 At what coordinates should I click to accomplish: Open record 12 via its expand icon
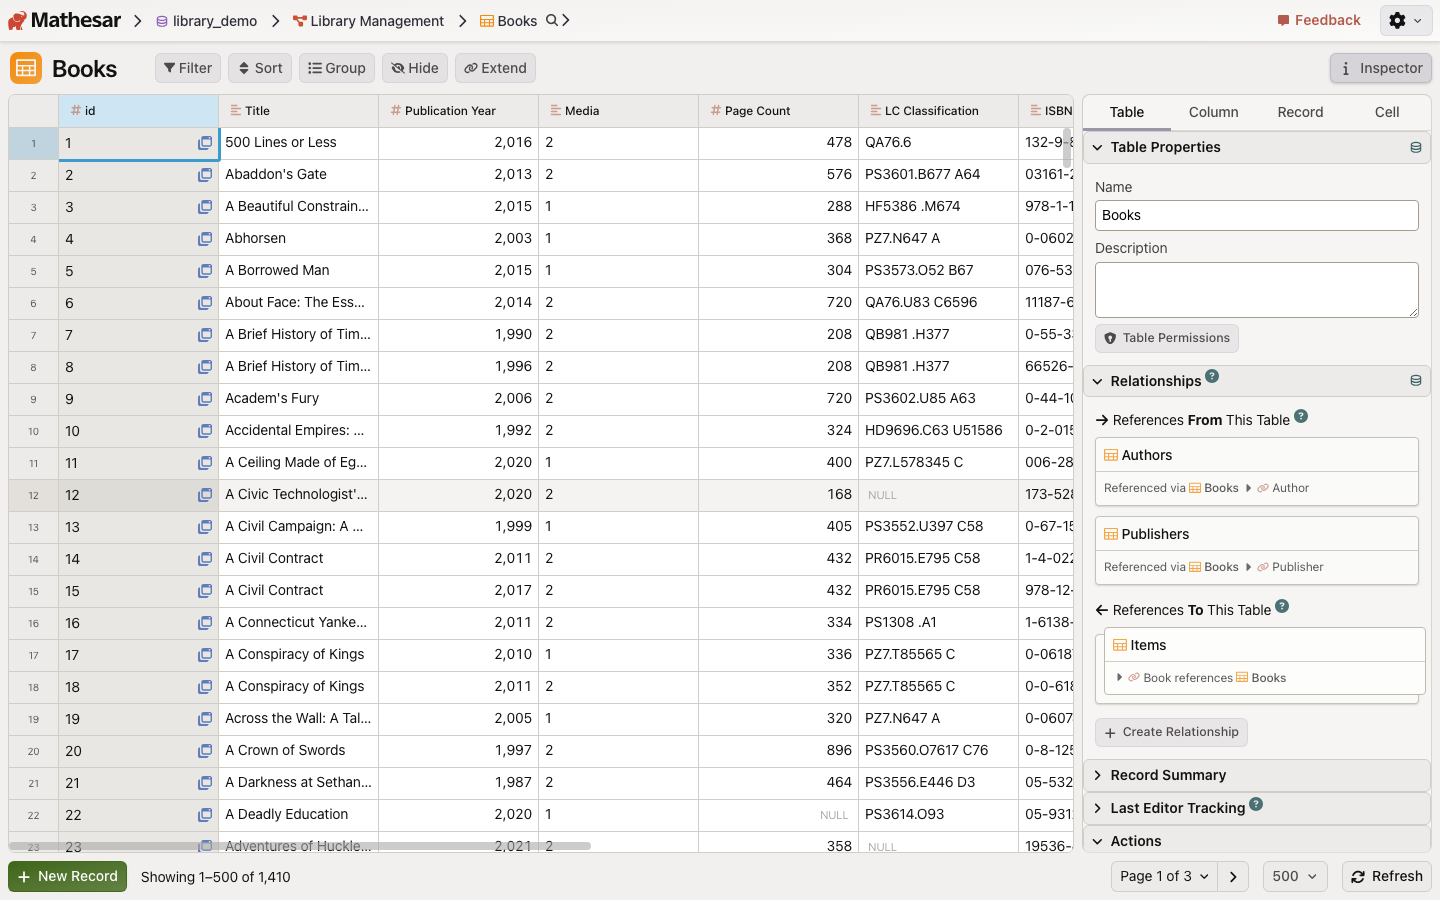click(x=205, y=495)
